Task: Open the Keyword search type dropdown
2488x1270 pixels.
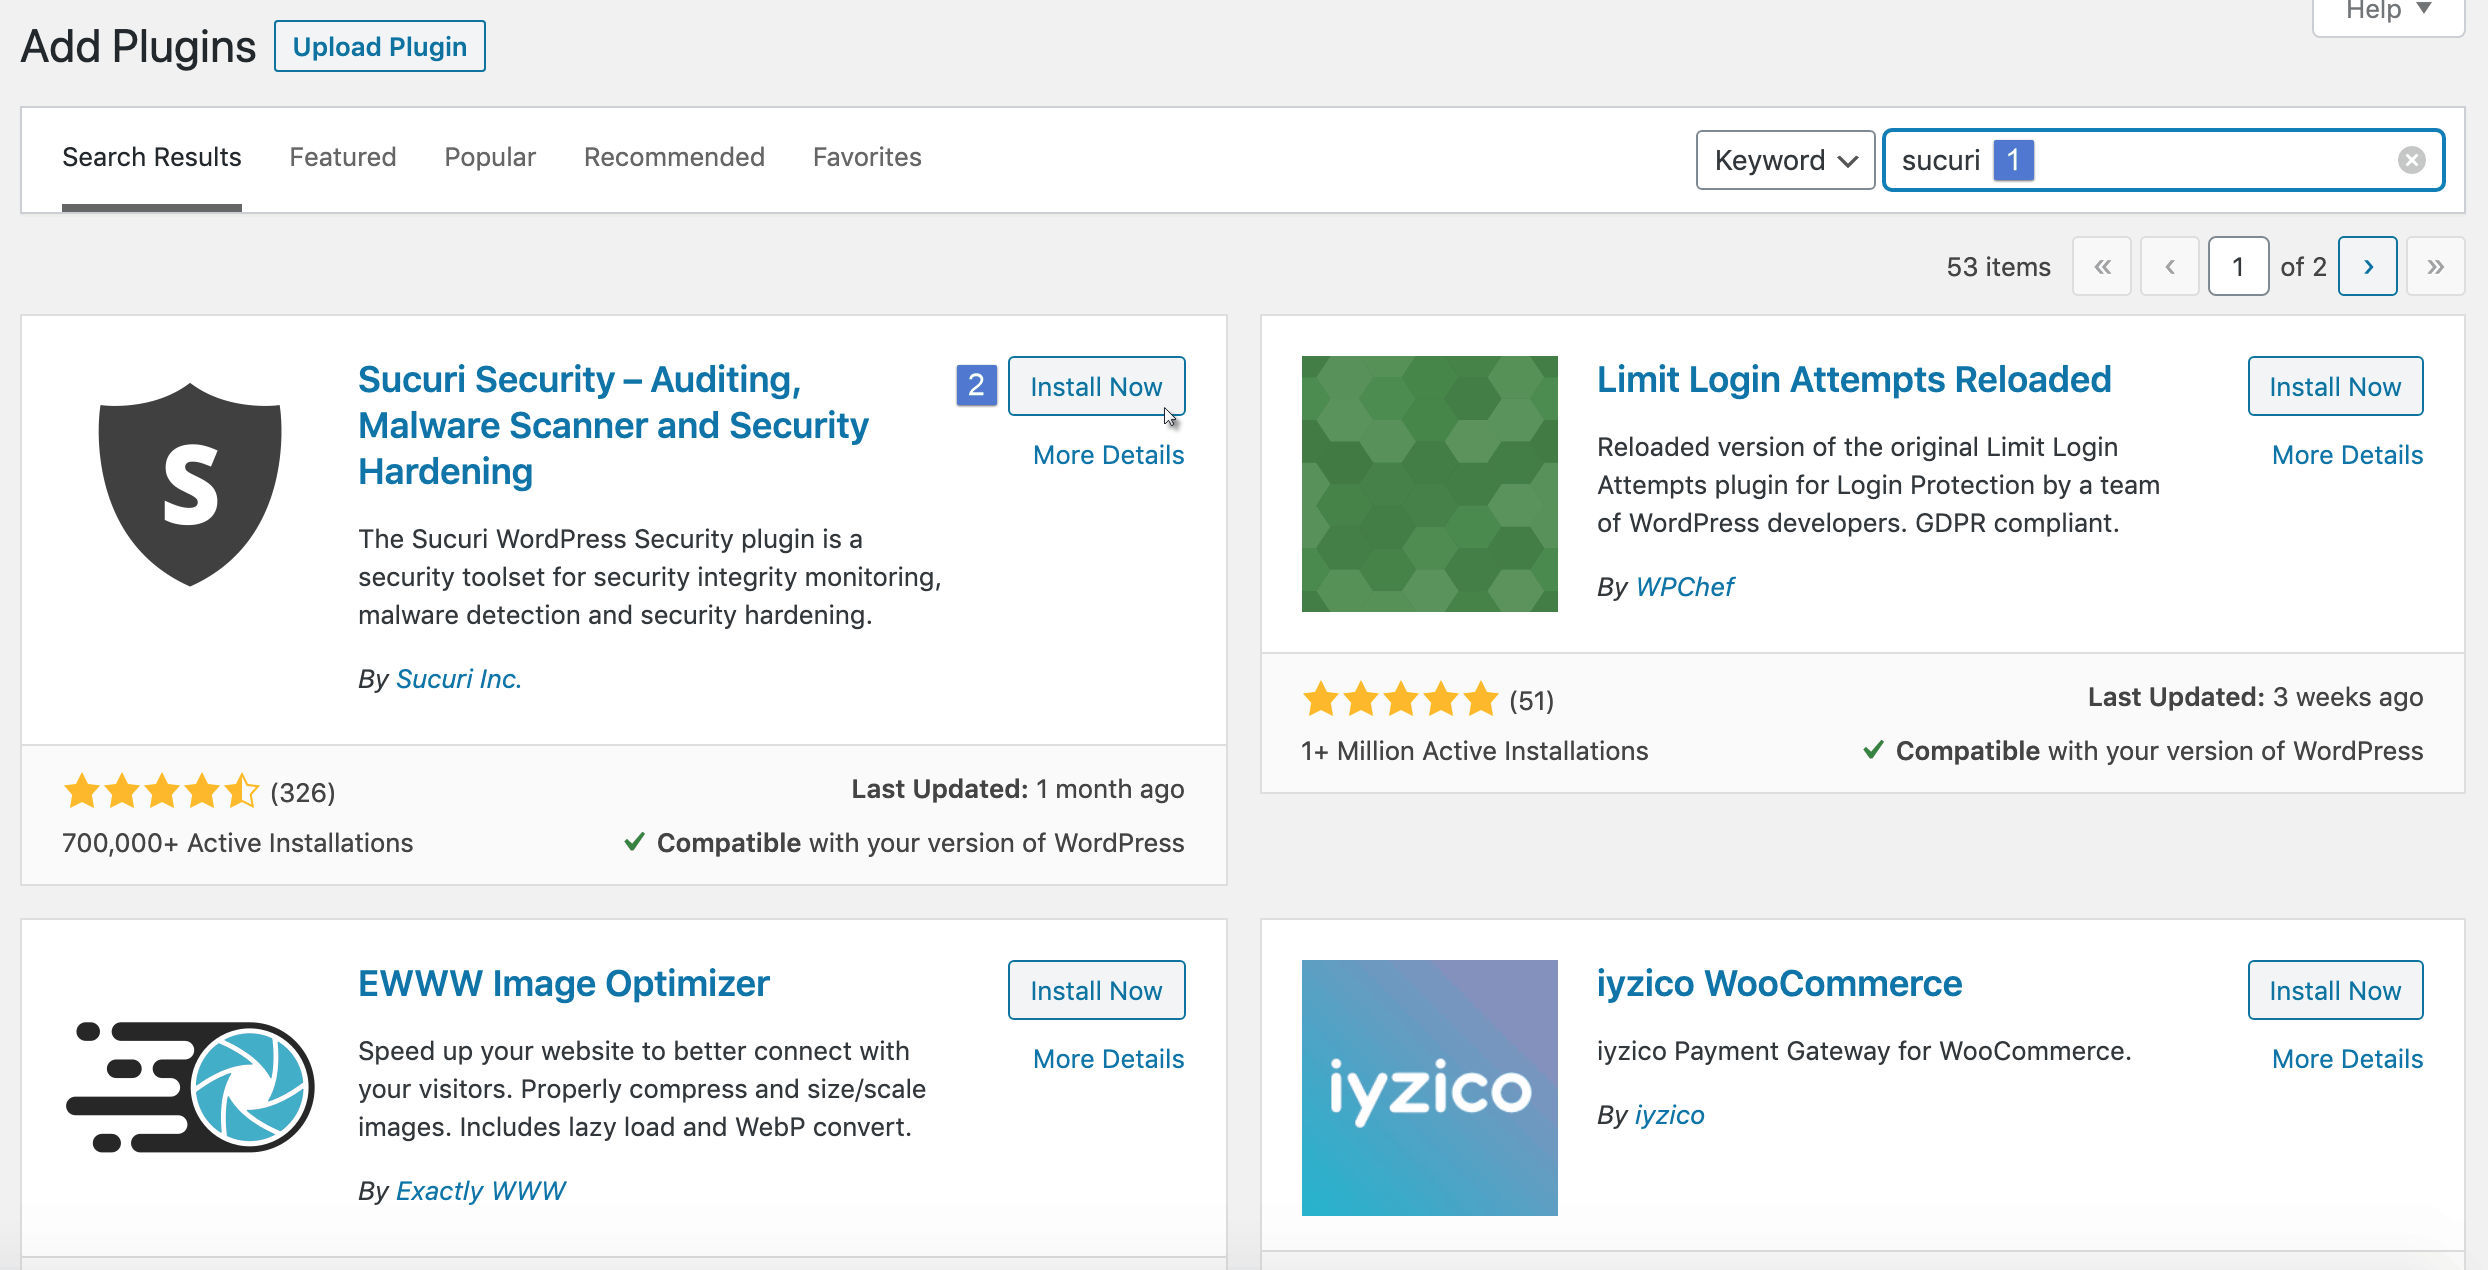Action: coord(1785,160)
